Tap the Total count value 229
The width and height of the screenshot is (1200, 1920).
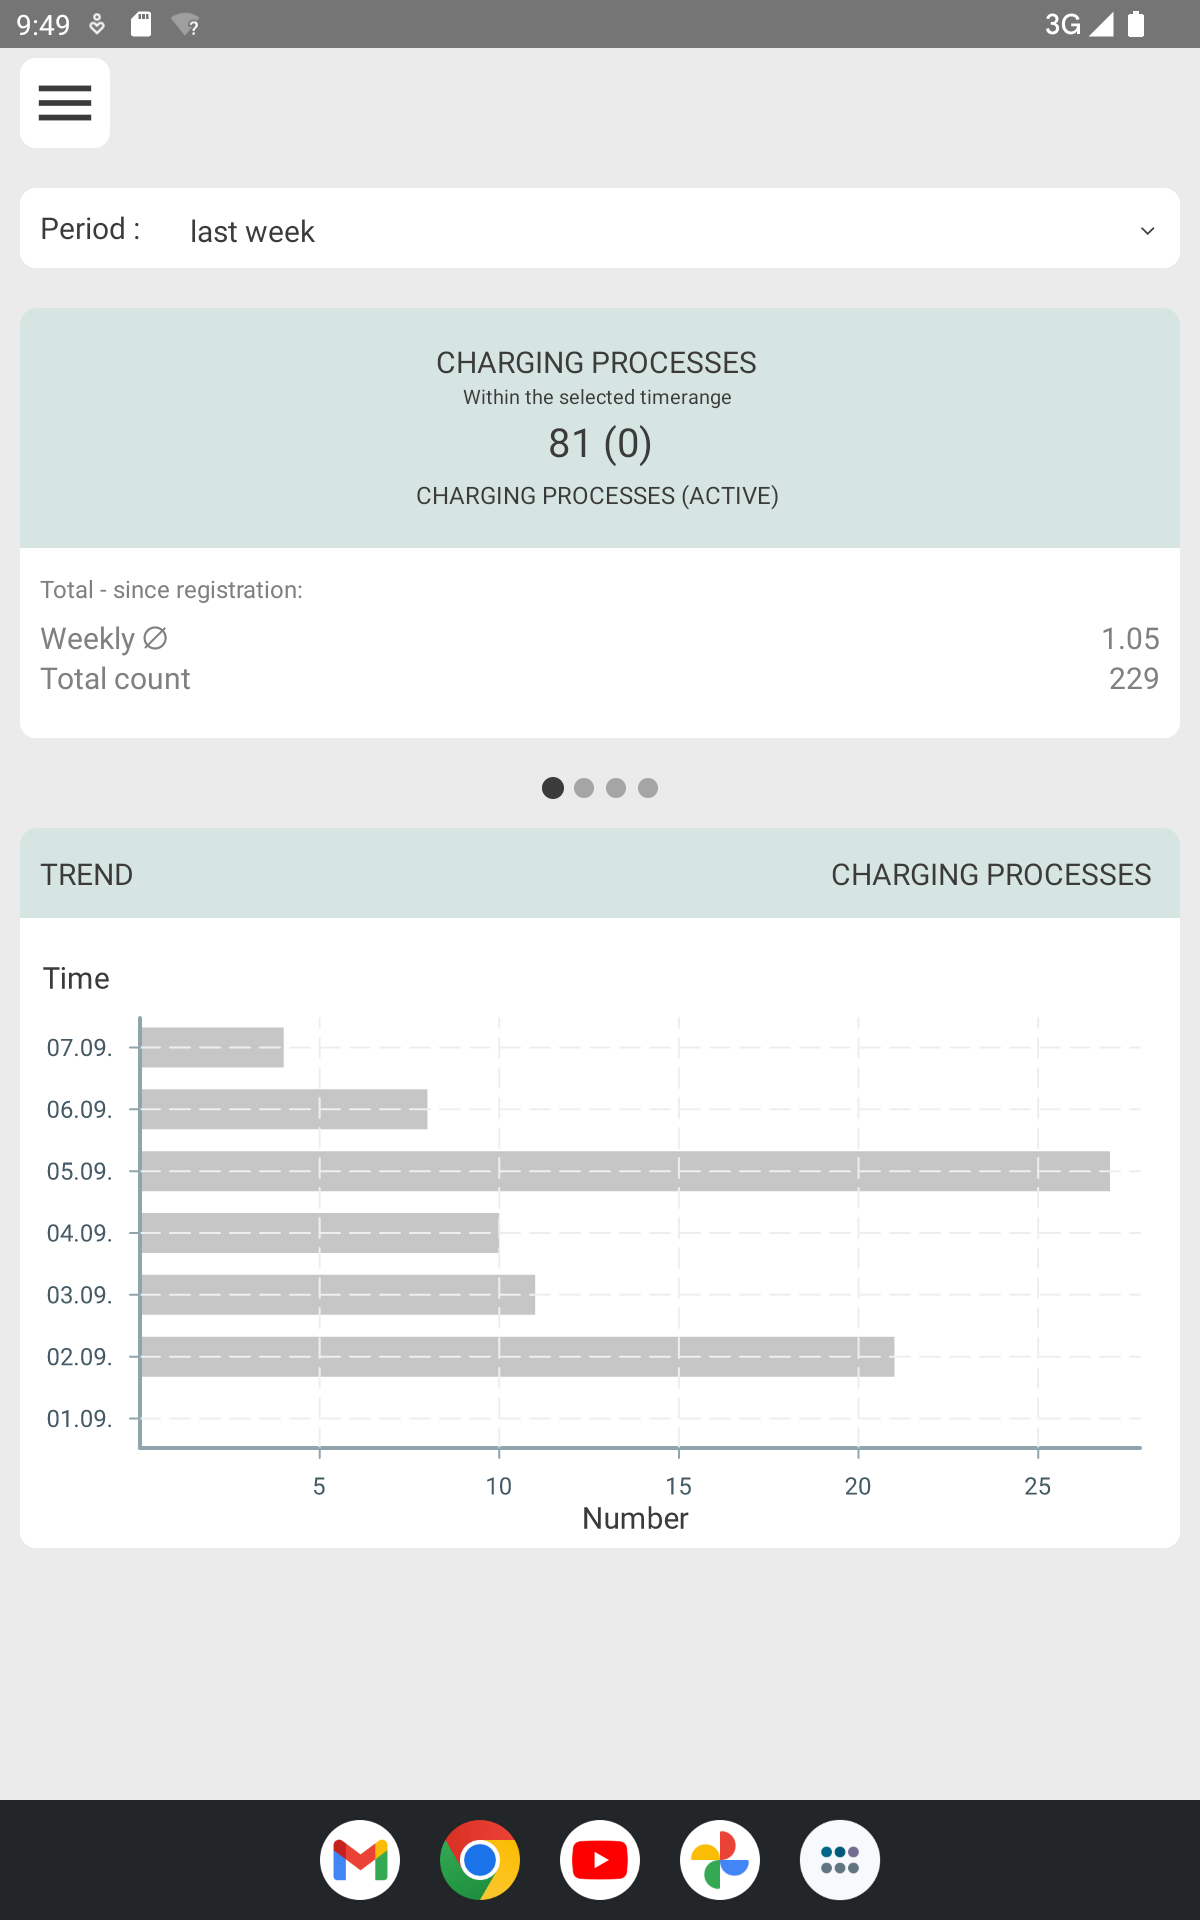coord(1134,679)
